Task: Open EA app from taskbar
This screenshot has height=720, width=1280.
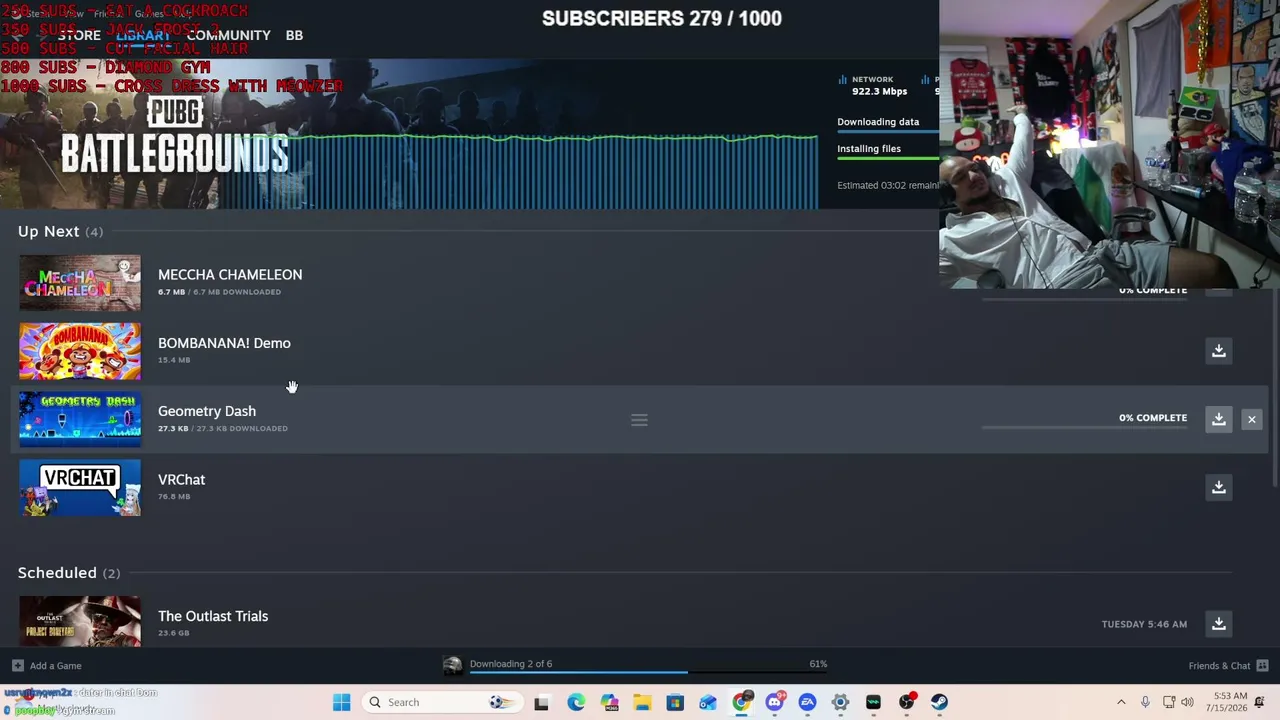Action: click(x=807, y=702)
